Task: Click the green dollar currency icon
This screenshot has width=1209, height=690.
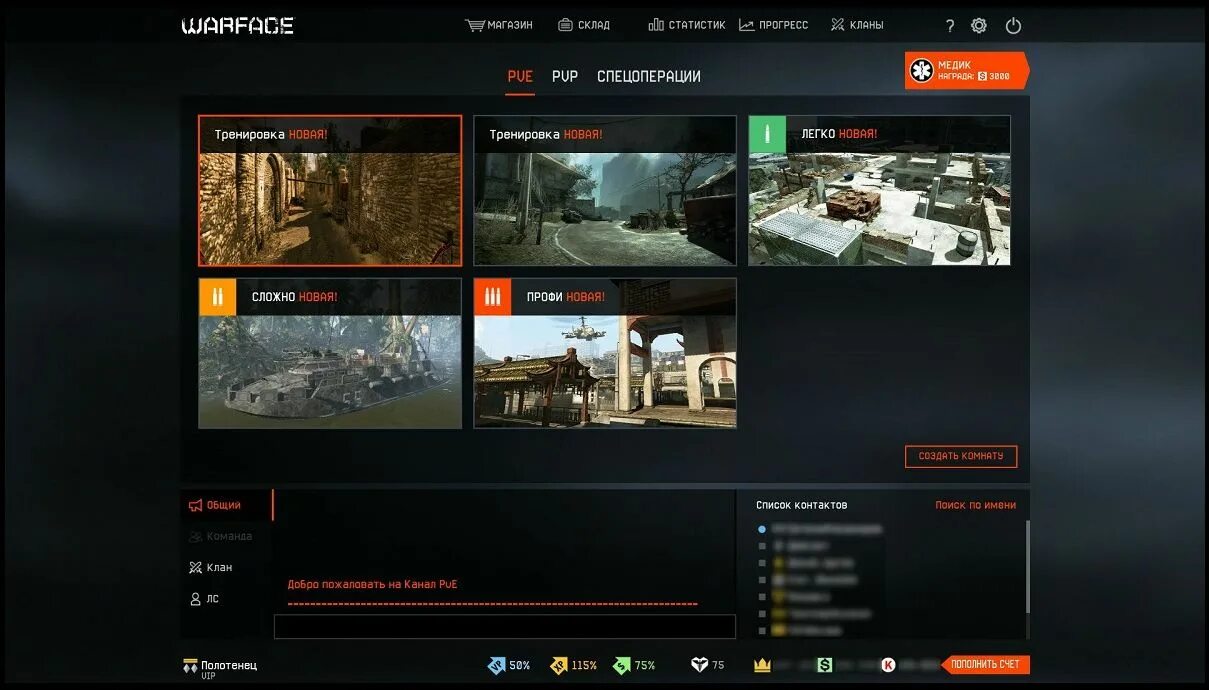Action: (x=824, y=665)
